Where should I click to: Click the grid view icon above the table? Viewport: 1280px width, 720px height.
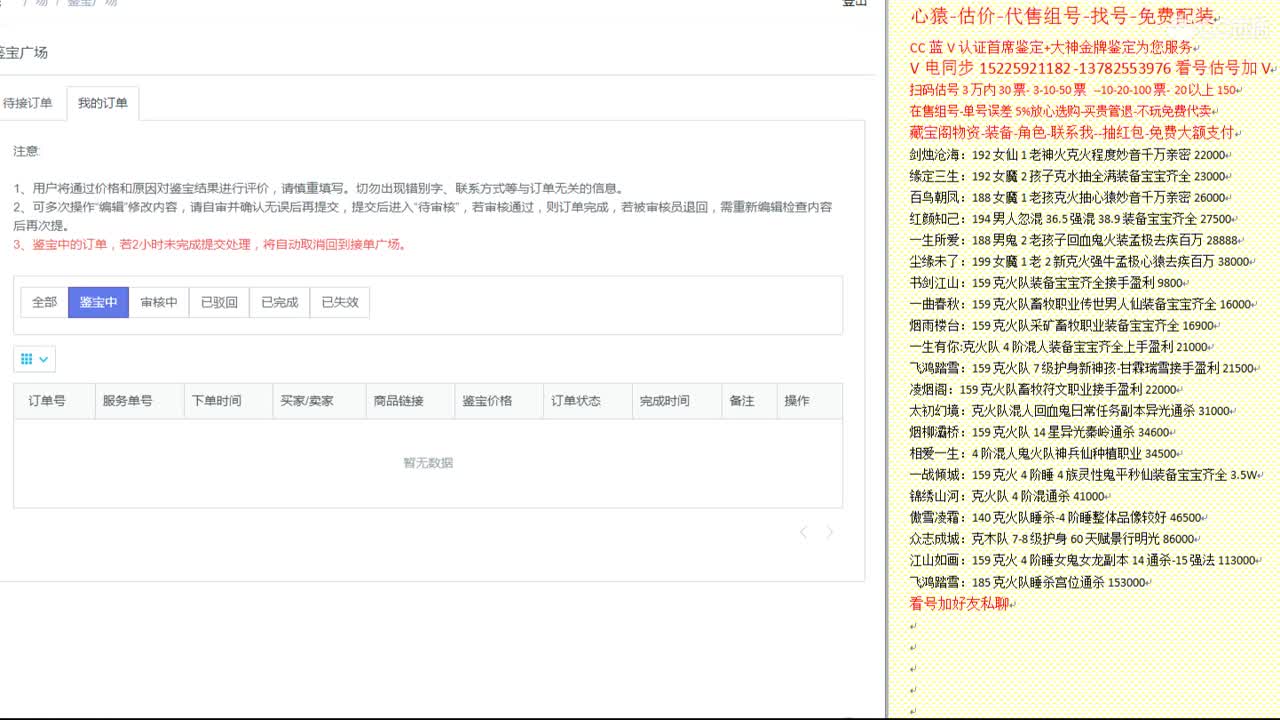coord(27,358)
